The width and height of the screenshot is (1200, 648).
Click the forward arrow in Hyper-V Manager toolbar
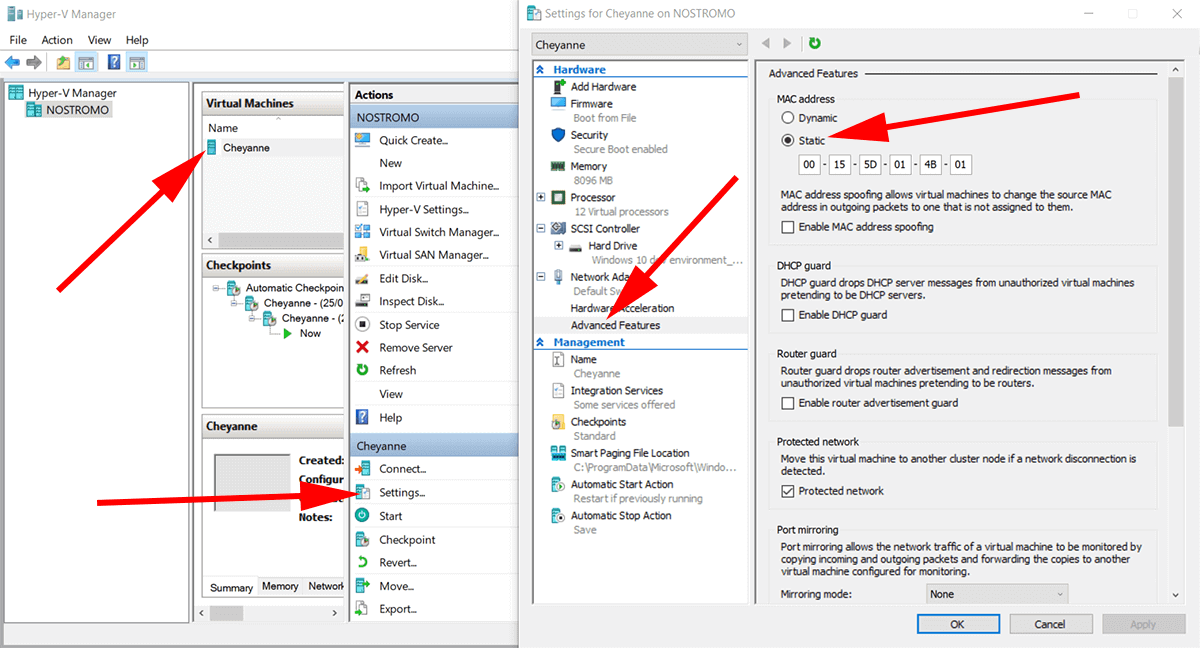tap(34, 63)
